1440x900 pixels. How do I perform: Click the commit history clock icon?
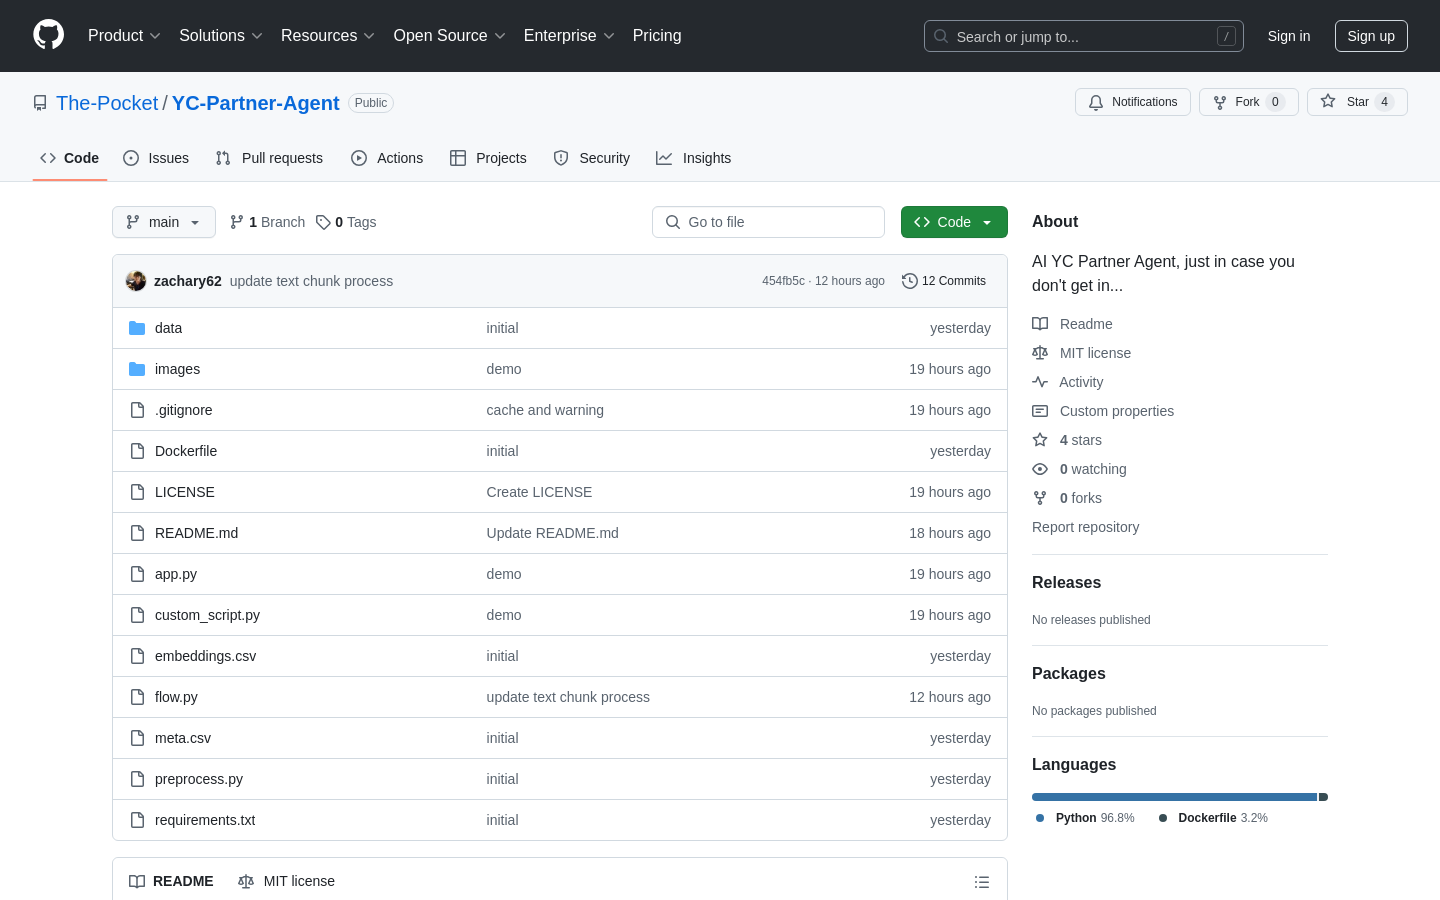coord(909,281)
